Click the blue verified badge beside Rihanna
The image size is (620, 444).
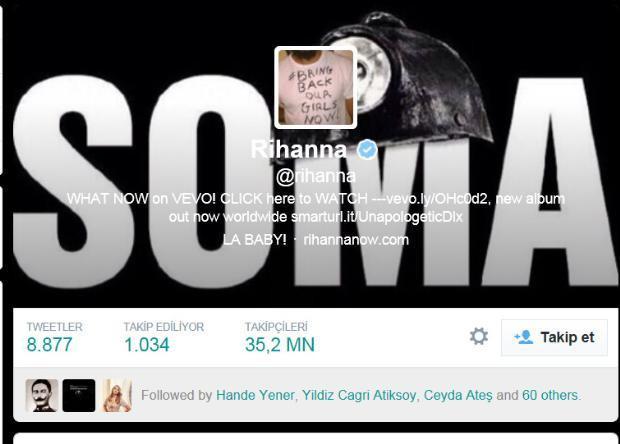367,149
